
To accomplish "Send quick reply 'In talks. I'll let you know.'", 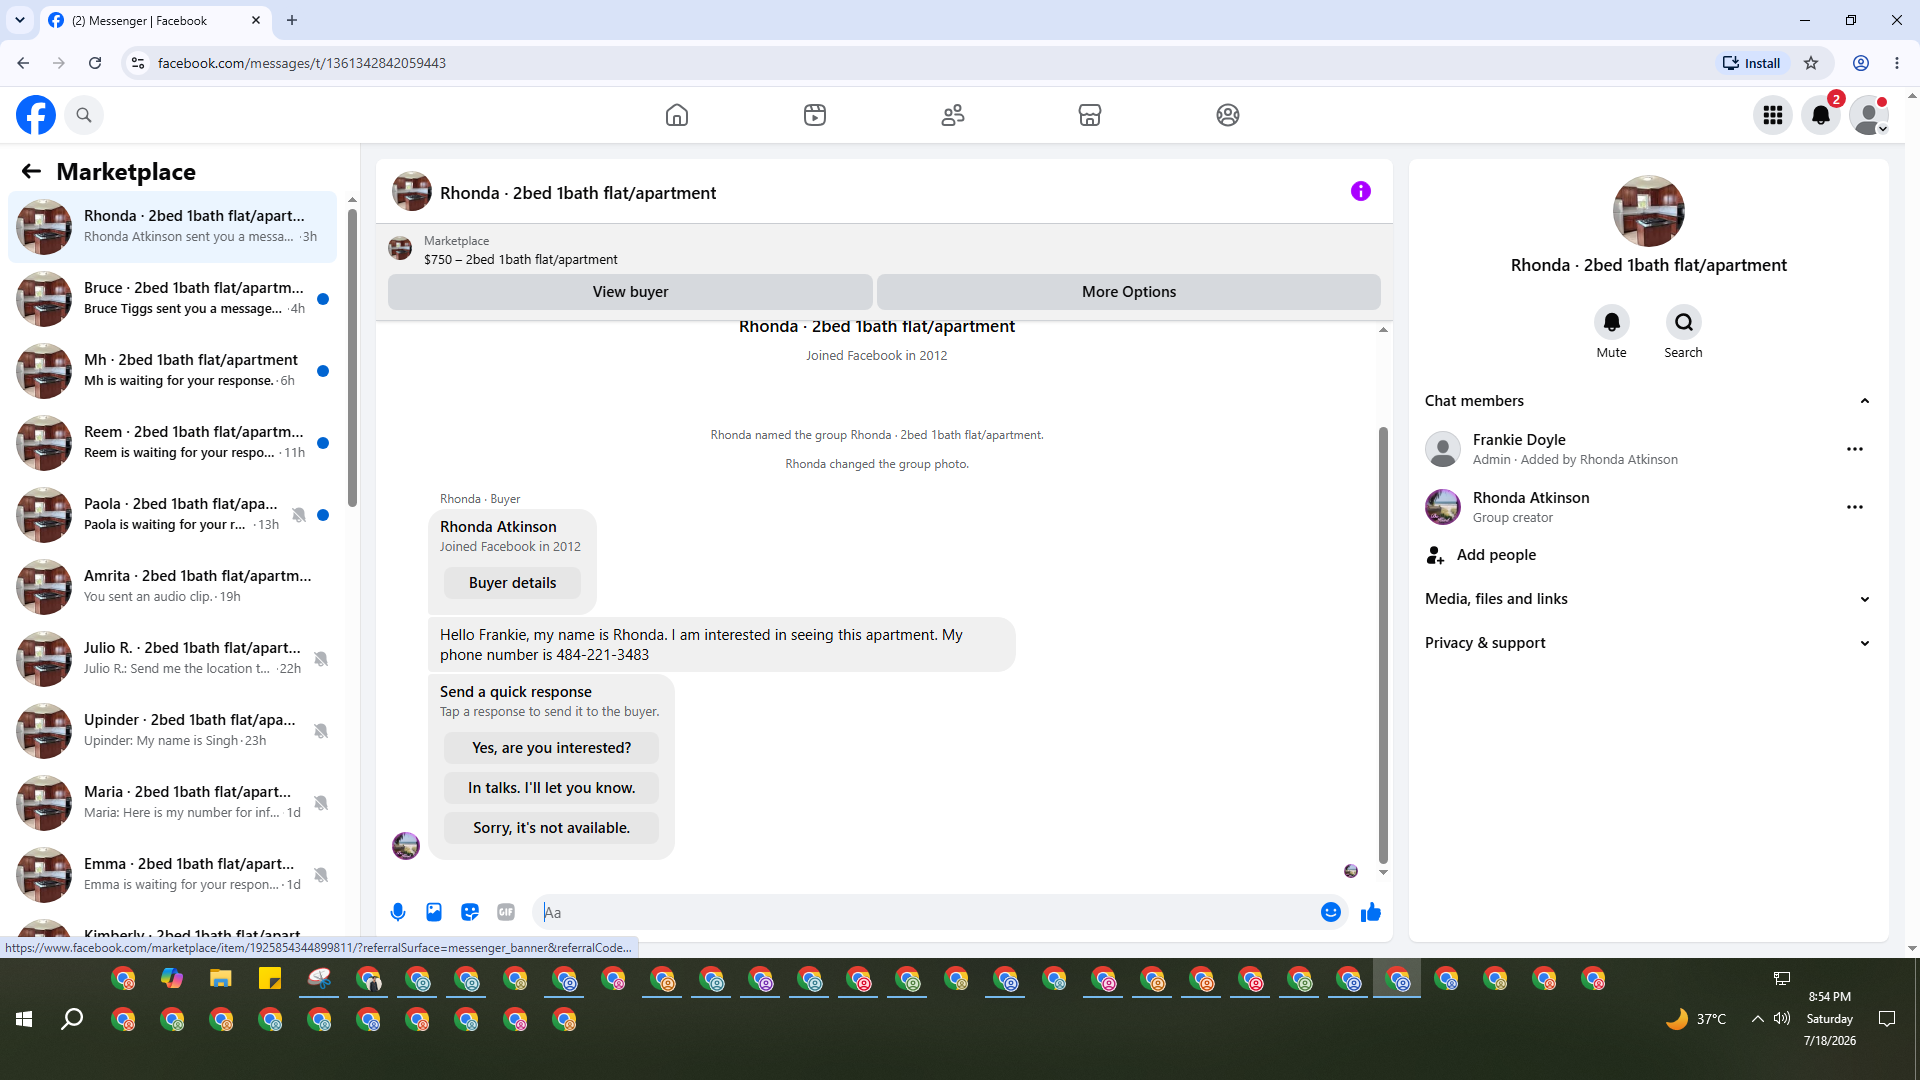I will click(551, 788).
